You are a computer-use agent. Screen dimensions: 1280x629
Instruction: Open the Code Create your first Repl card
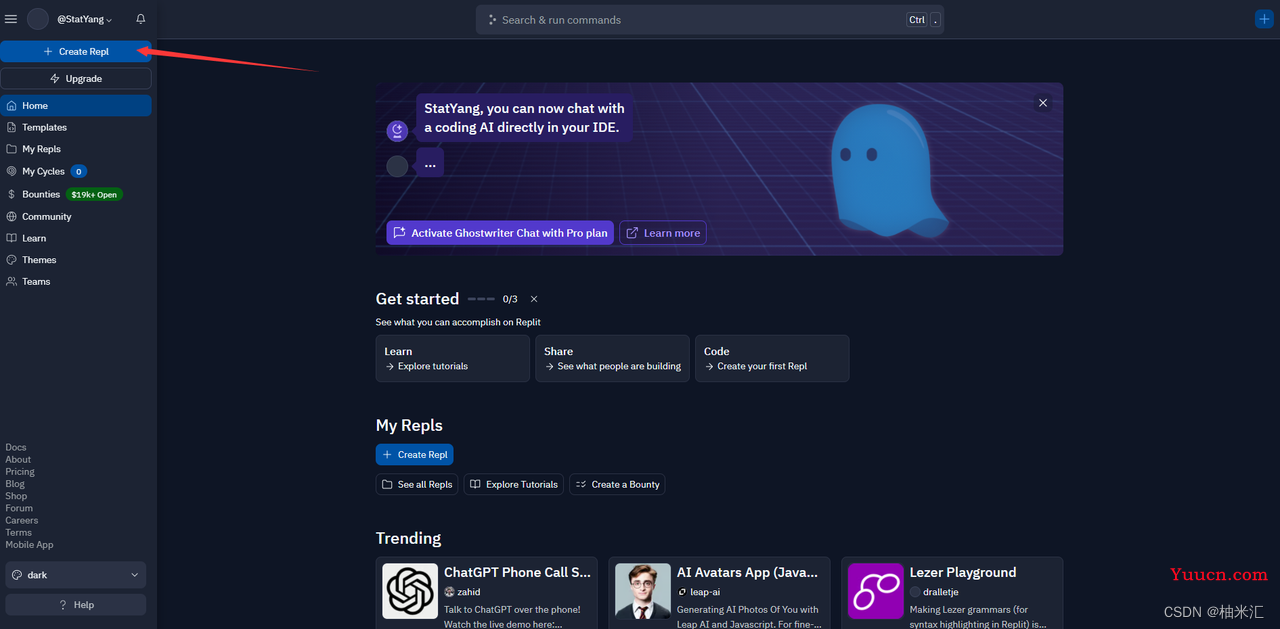click(x=772, y=358)
